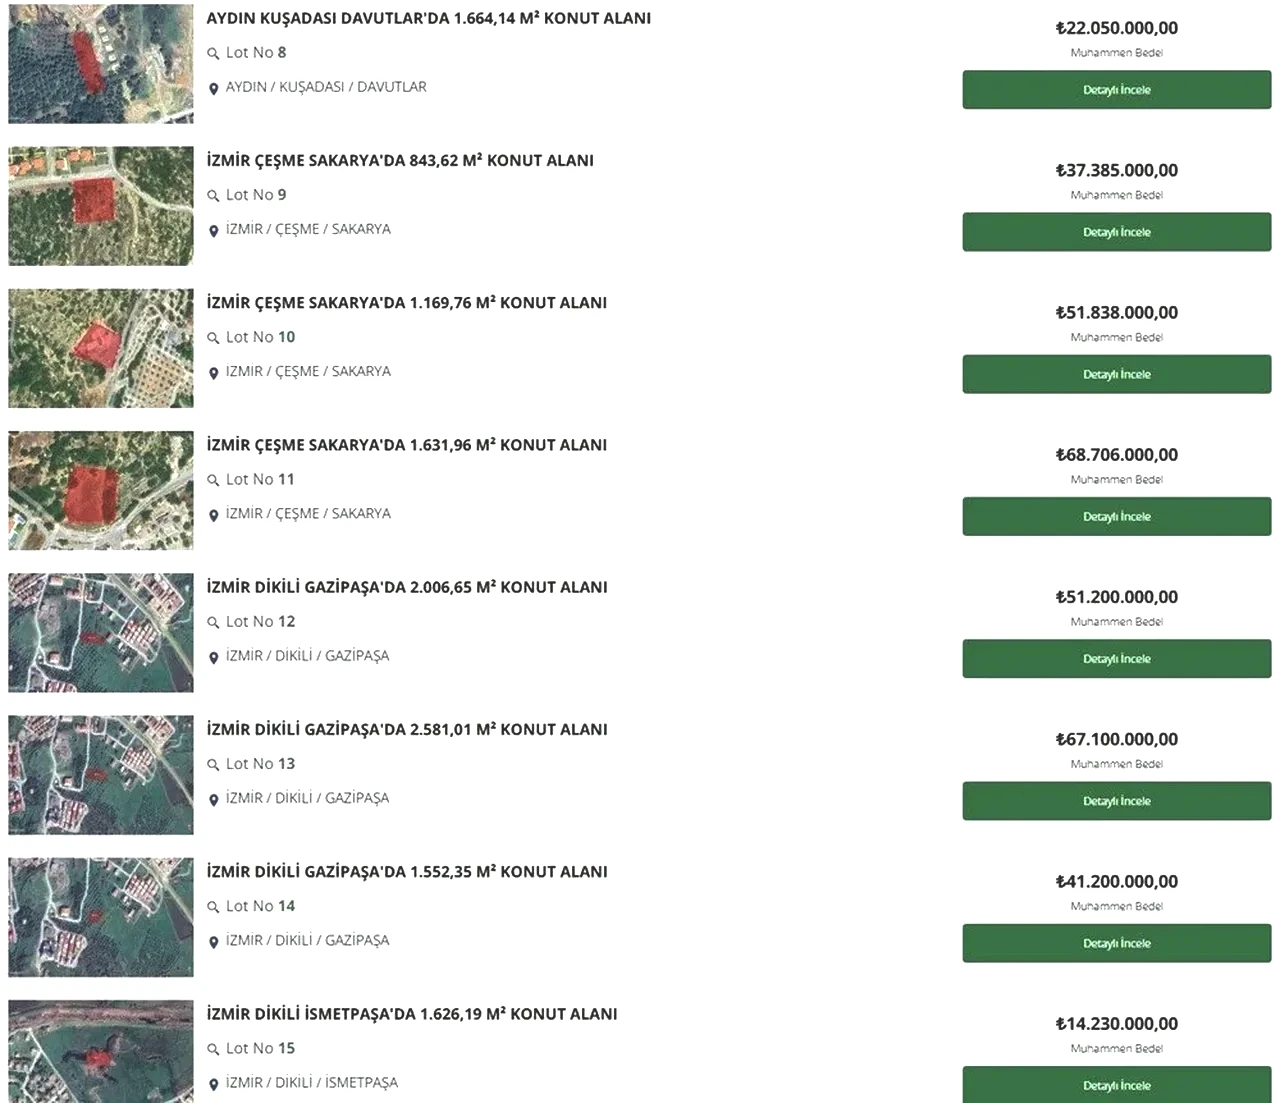View details of the ₺68.706.000,00 lot

coord(1117,517)
